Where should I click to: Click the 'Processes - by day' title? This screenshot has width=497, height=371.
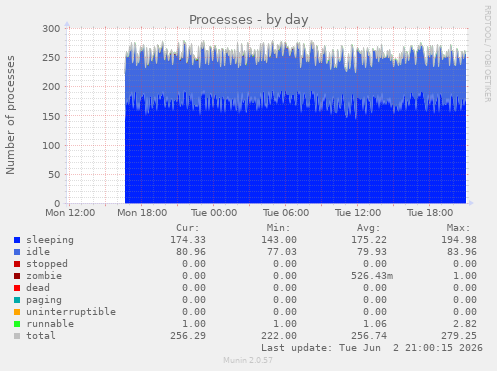click(x=249, y=20)
